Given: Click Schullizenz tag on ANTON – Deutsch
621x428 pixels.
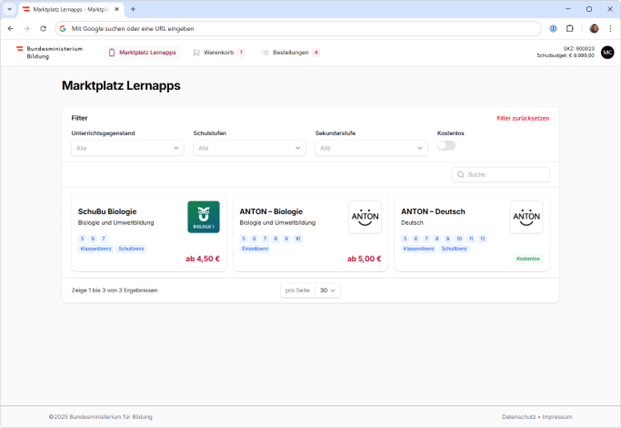Looking at the screenshot, I should click(x=454, y=249).
